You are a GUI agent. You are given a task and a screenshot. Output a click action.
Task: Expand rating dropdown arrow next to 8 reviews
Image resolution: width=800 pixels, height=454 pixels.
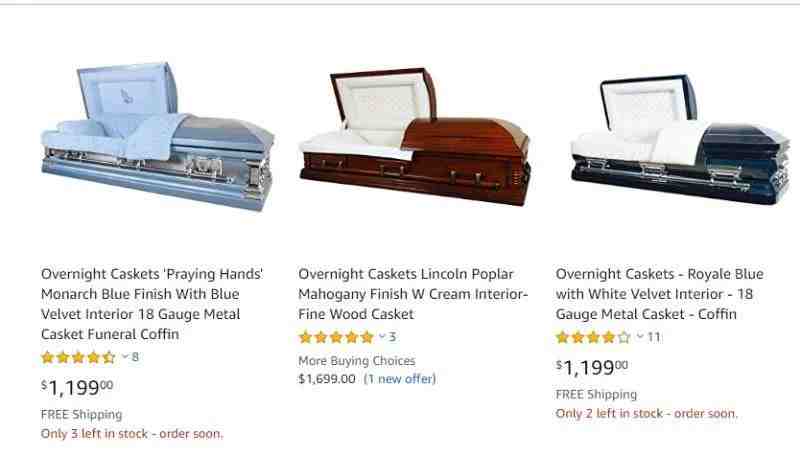(125, 357)
